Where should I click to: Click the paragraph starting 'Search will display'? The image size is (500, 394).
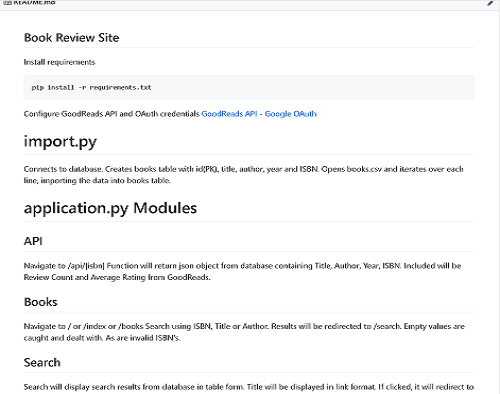(x=249, y=387)
